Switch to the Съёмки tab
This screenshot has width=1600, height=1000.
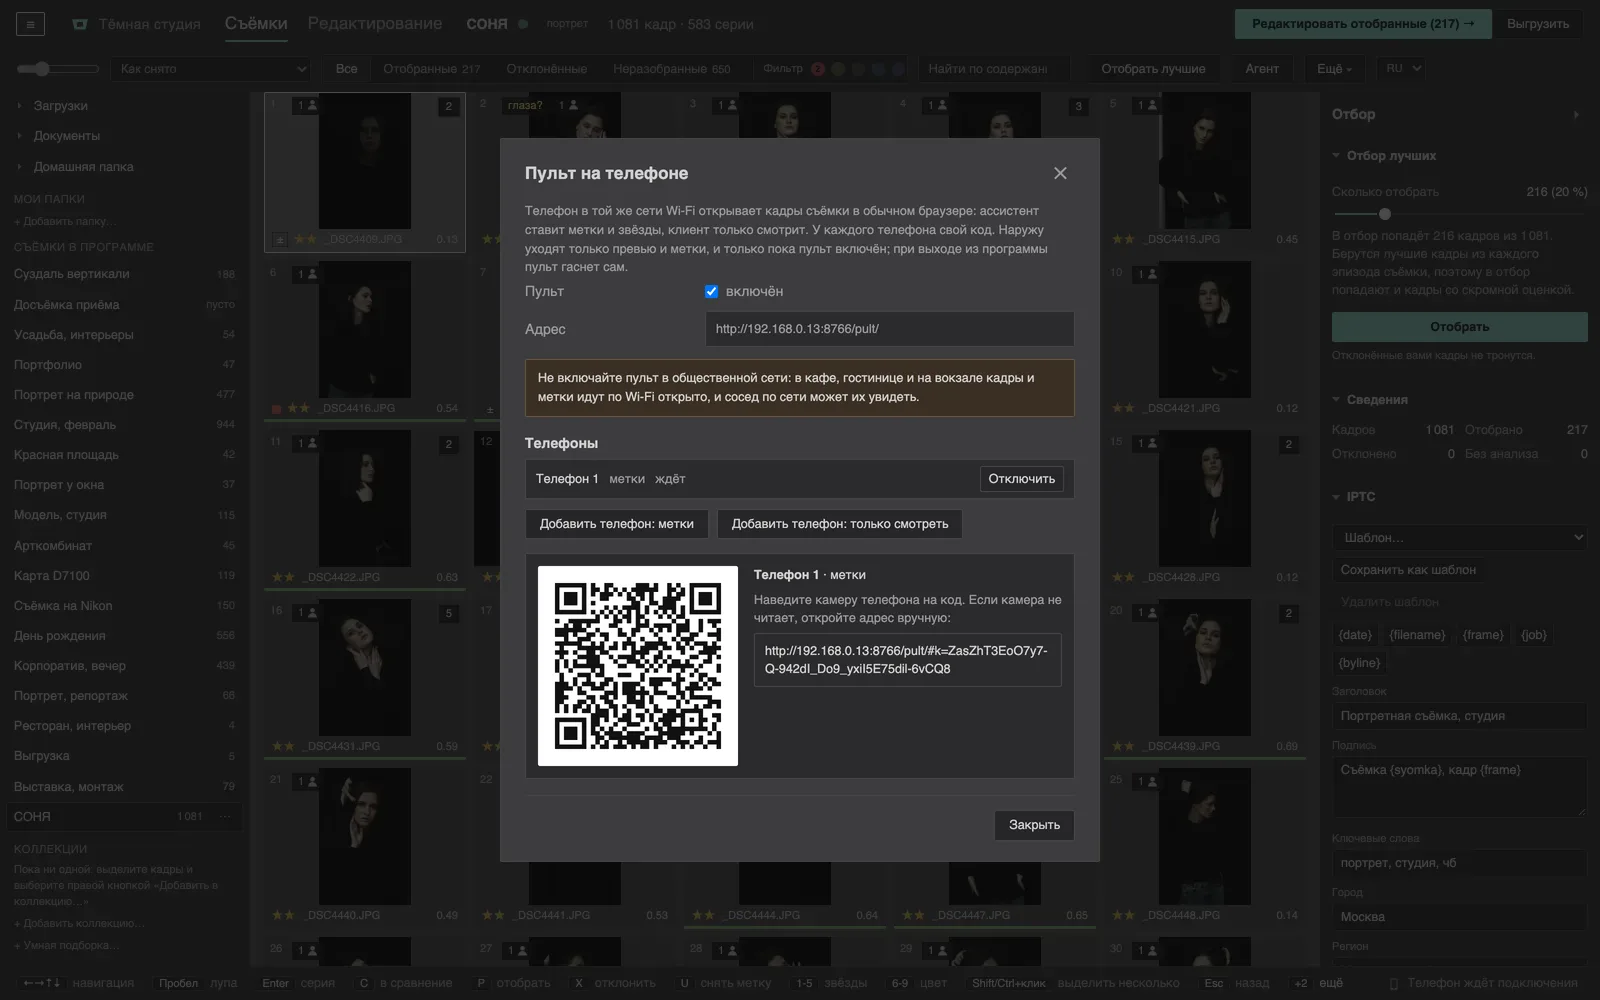click(256, 24)
